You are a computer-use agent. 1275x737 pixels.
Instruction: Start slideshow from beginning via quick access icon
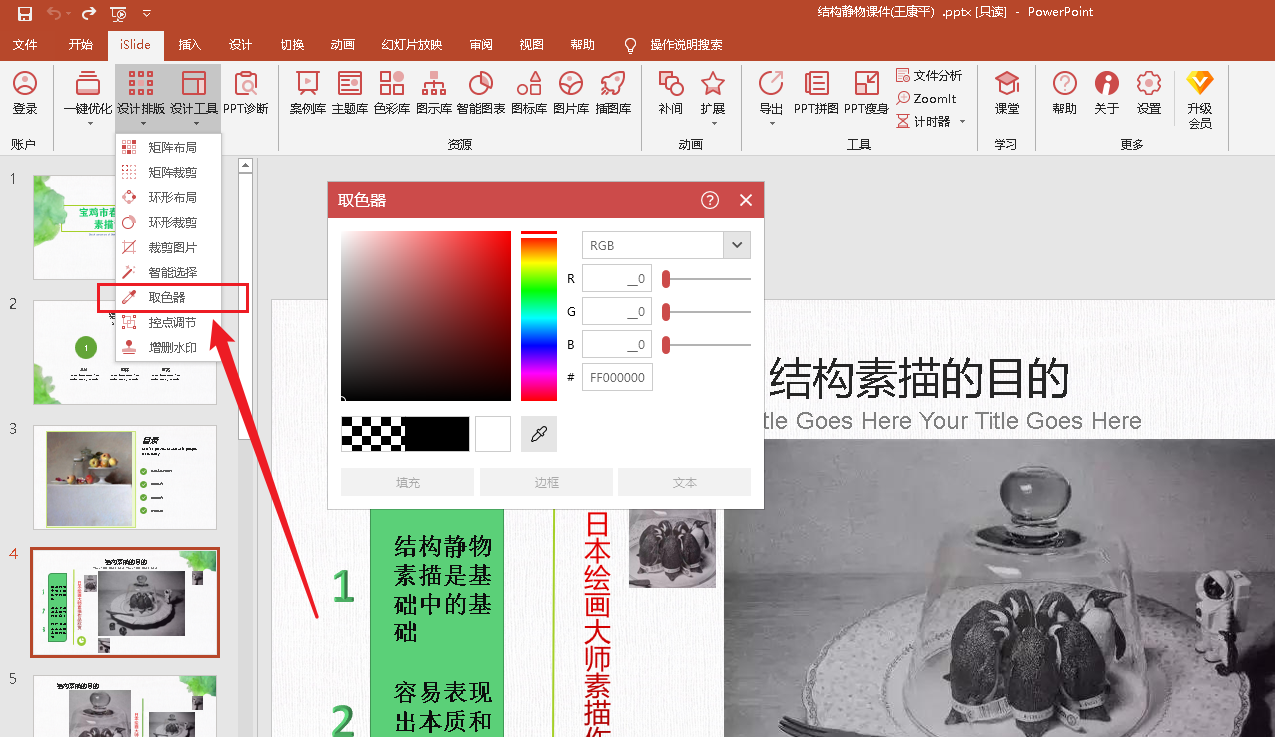pyautogui.click(x=118, y=13)
